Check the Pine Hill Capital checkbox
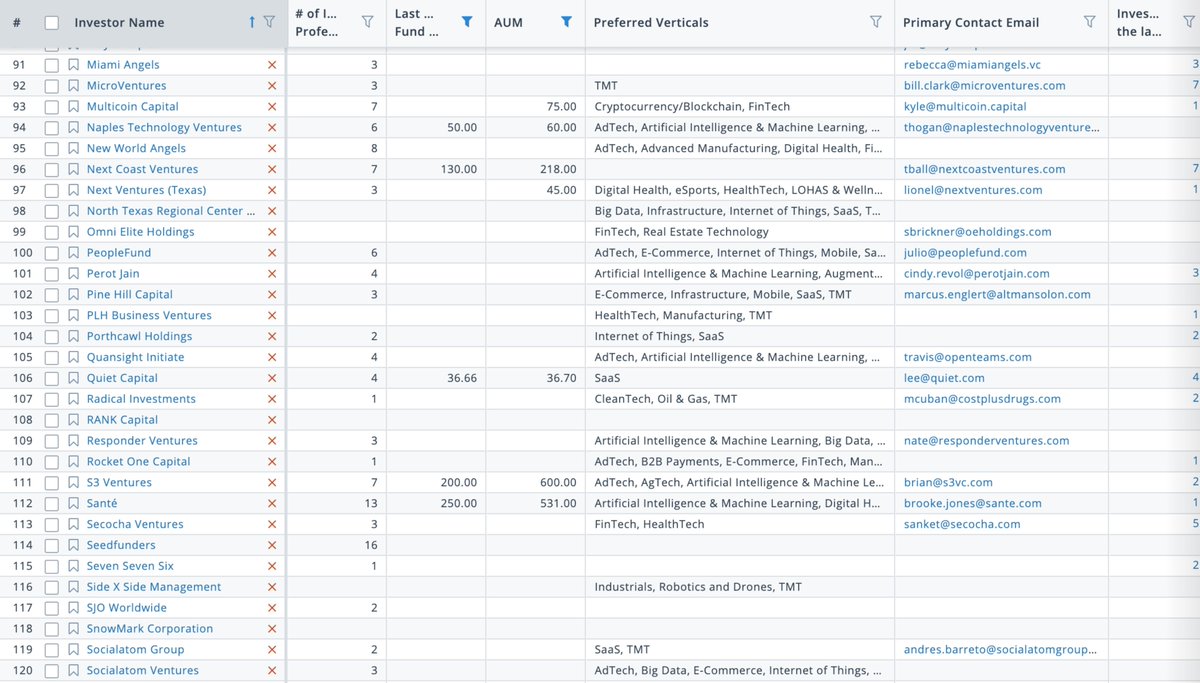Image resolution: width=1200 pixels, height=683 pixels. pyautogui.click(x=52, y=295)
